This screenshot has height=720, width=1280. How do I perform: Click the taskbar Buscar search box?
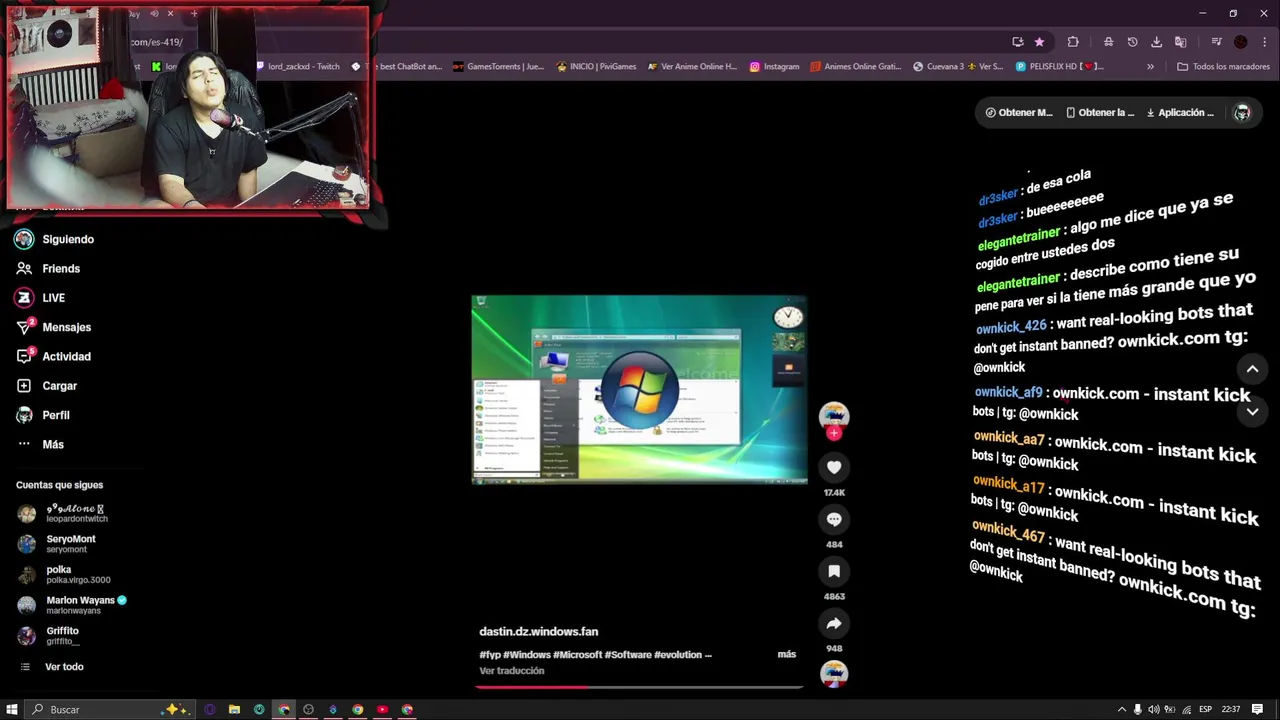click(110, 709)
